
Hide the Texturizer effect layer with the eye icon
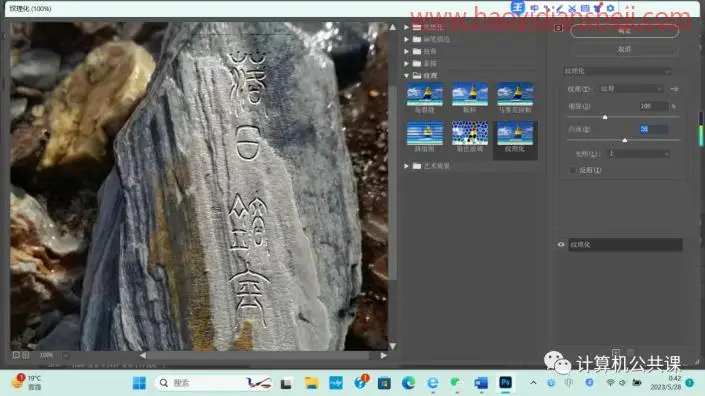tap(561, 245)
